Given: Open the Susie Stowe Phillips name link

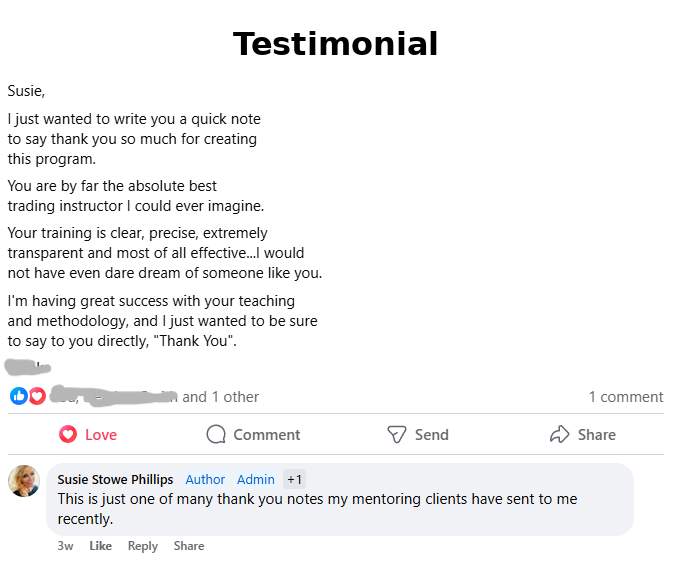Looking at the screenshot, I should (115, 480).
